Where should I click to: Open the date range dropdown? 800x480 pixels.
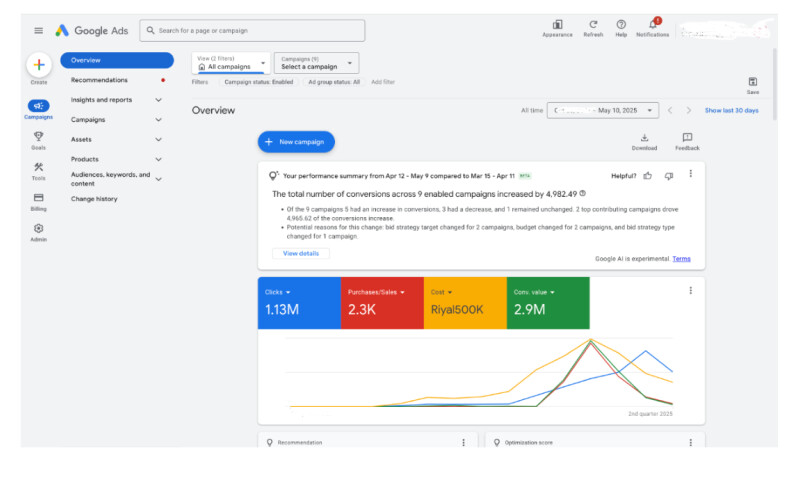pyautogui.click(x=603, y=110)
